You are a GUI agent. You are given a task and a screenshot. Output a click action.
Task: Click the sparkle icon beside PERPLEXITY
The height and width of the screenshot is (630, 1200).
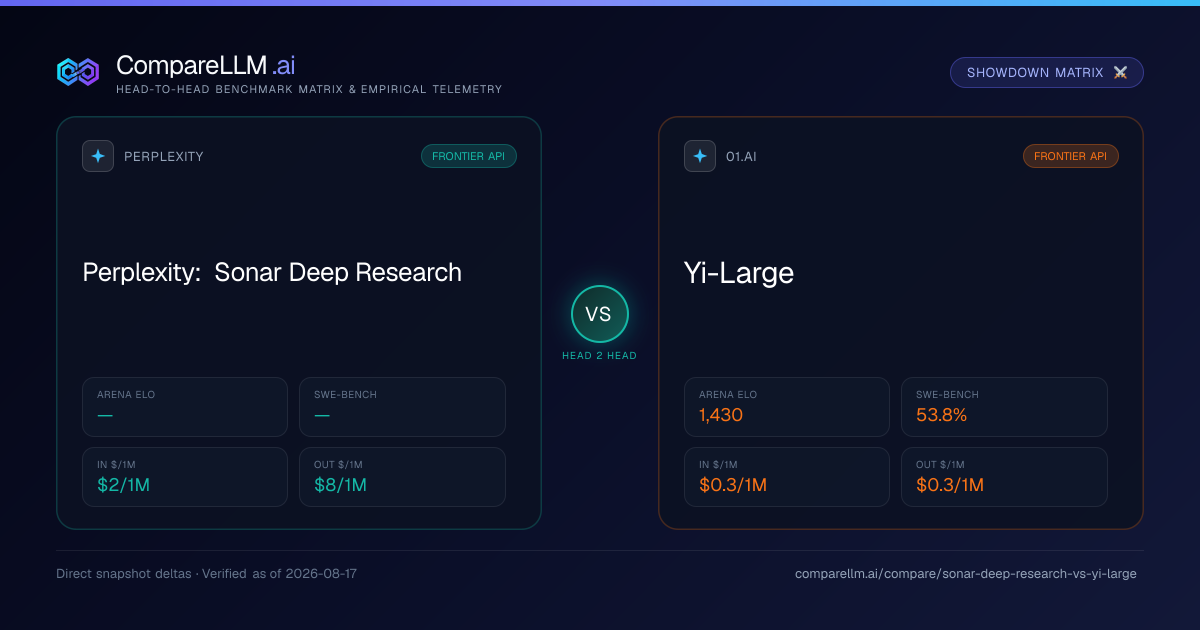click(98, 156)
